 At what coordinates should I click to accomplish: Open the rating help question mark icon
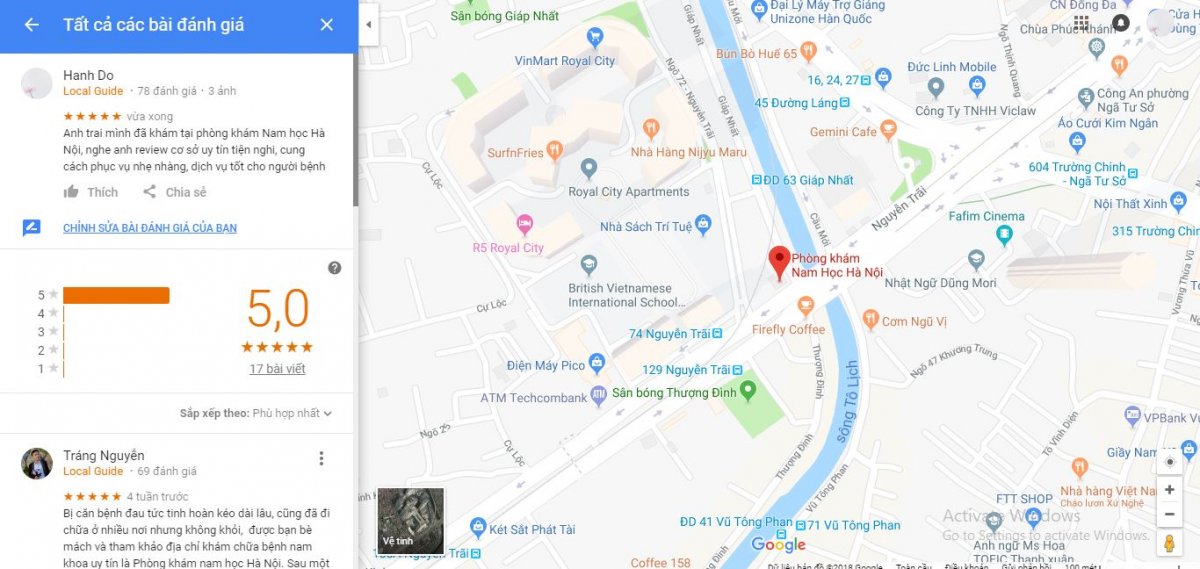334,268
